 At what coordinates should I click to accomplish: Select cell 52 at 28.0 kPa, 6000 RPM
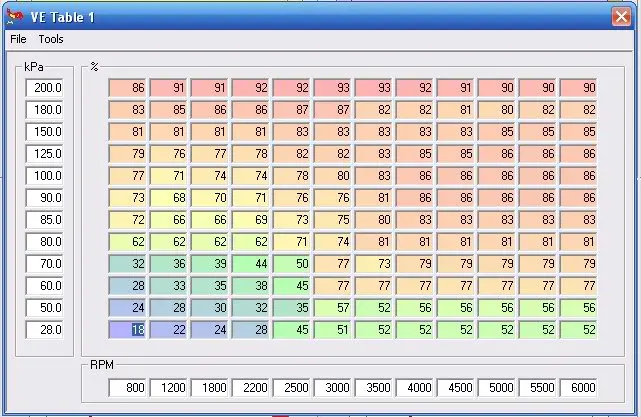[578, 330]
